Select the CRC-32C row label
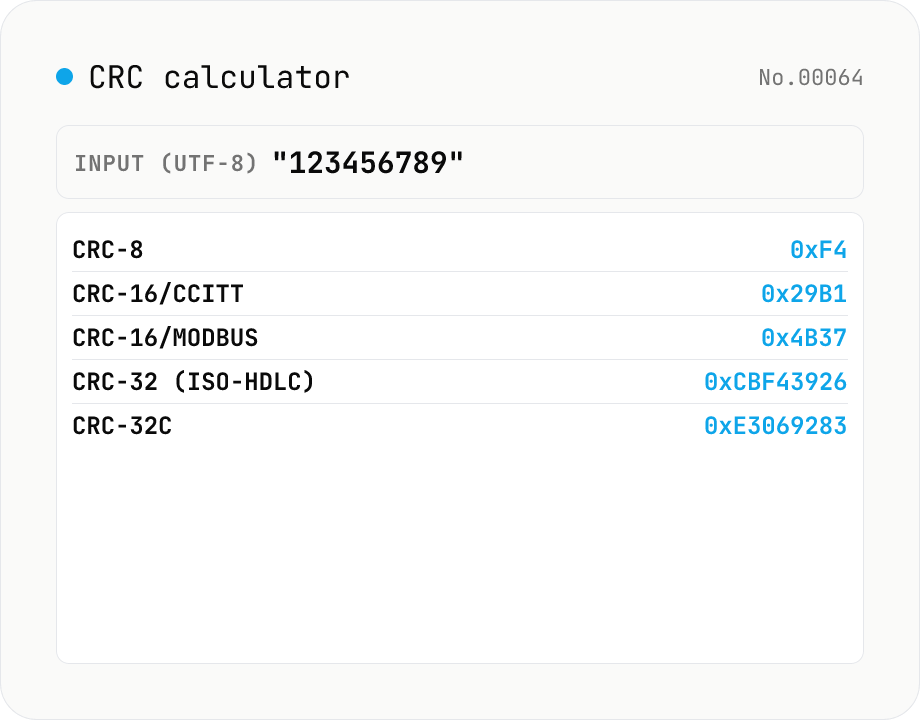Viewport: 920px width, 720px height. click(122, 425)
